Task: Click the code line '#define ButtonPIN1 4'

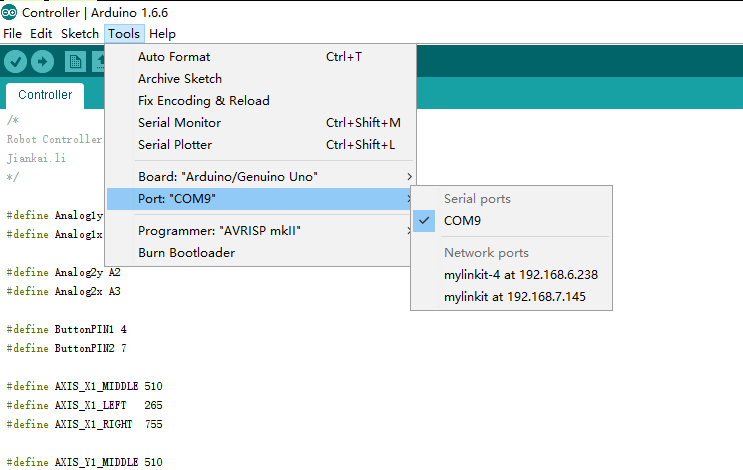Action: 66,329
